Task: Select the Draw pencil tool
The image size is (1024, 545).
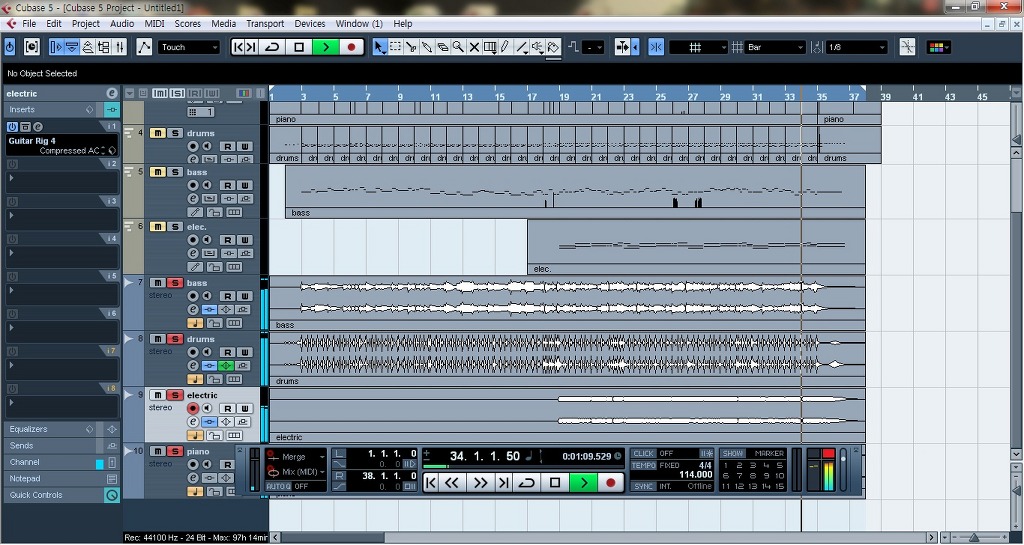Action: (505, 47)
